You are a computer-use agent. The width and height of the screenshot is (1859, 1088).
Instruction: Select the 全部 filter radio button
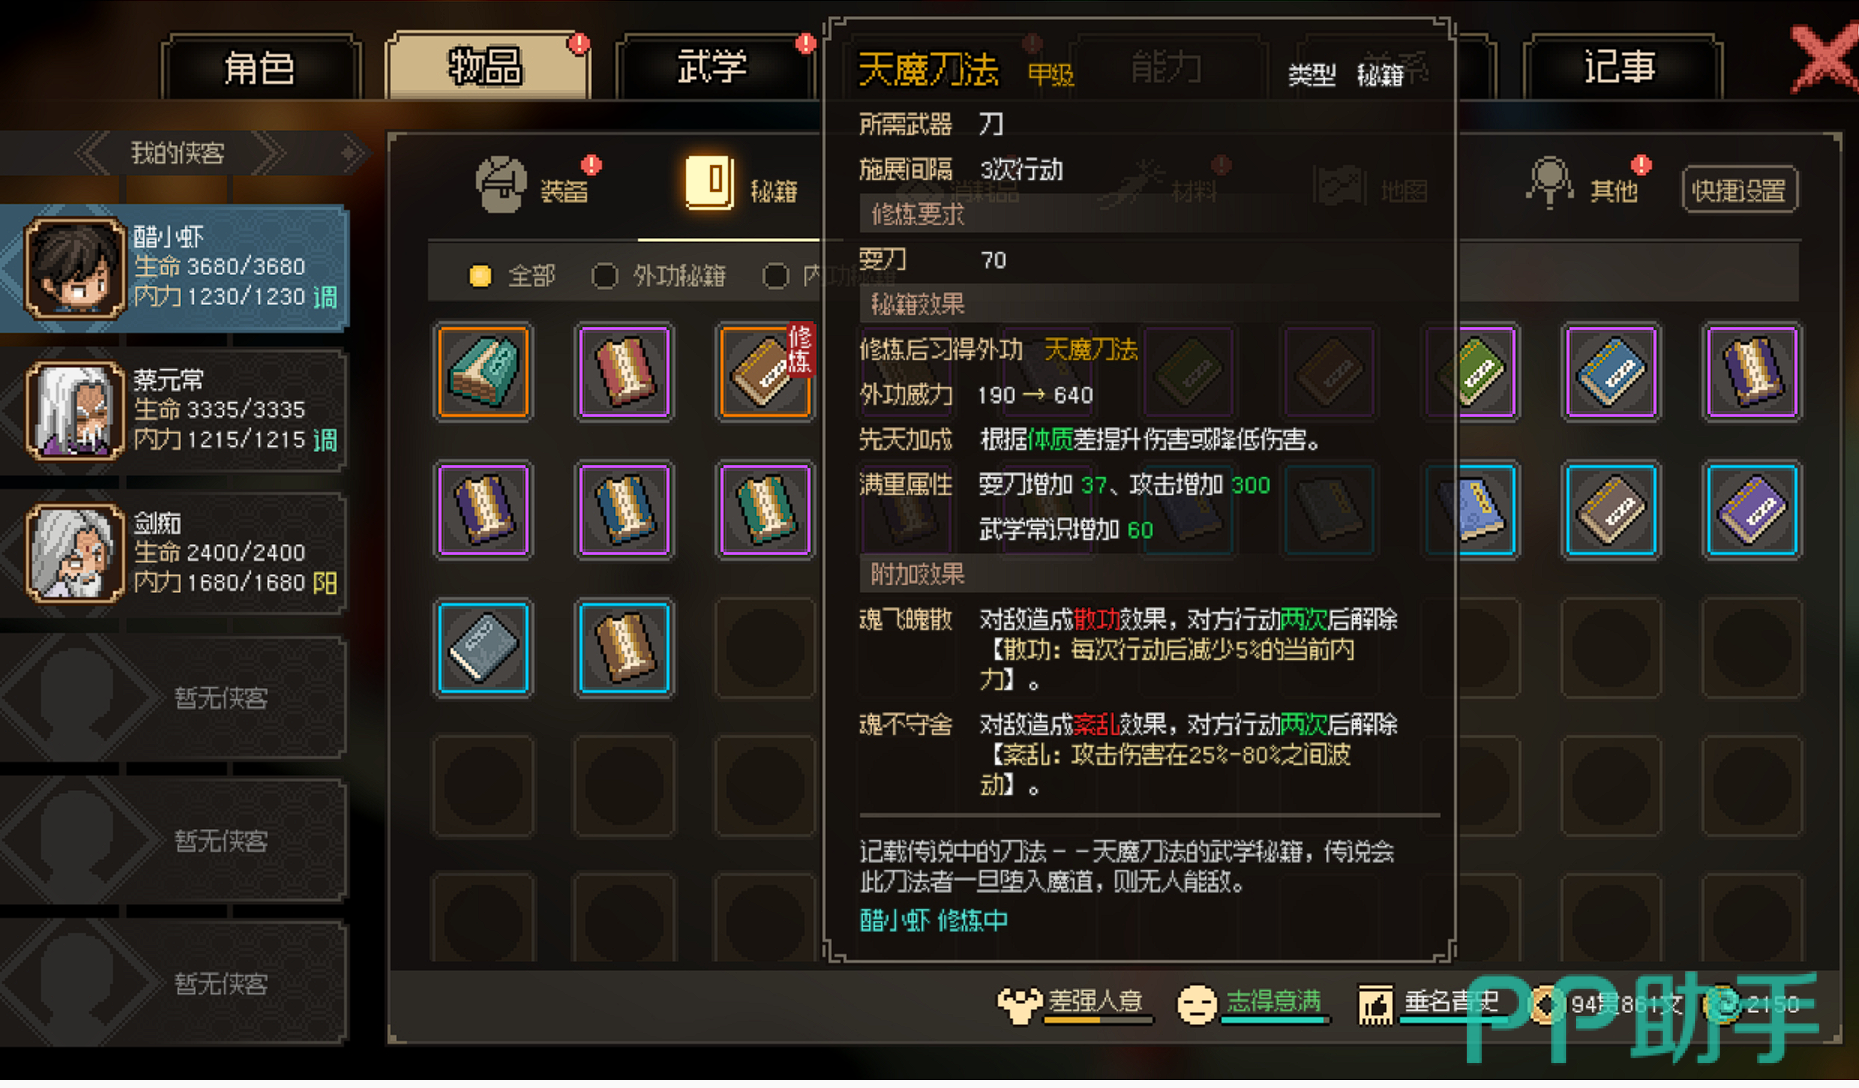pos(480,276)
